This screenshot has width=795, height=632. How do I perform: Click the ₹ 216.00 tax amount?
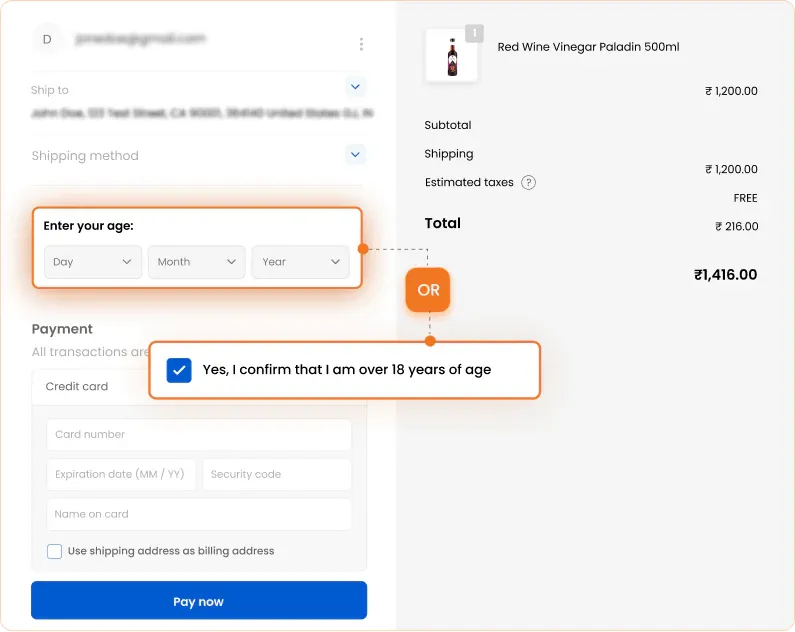click(x=737, y=227)
